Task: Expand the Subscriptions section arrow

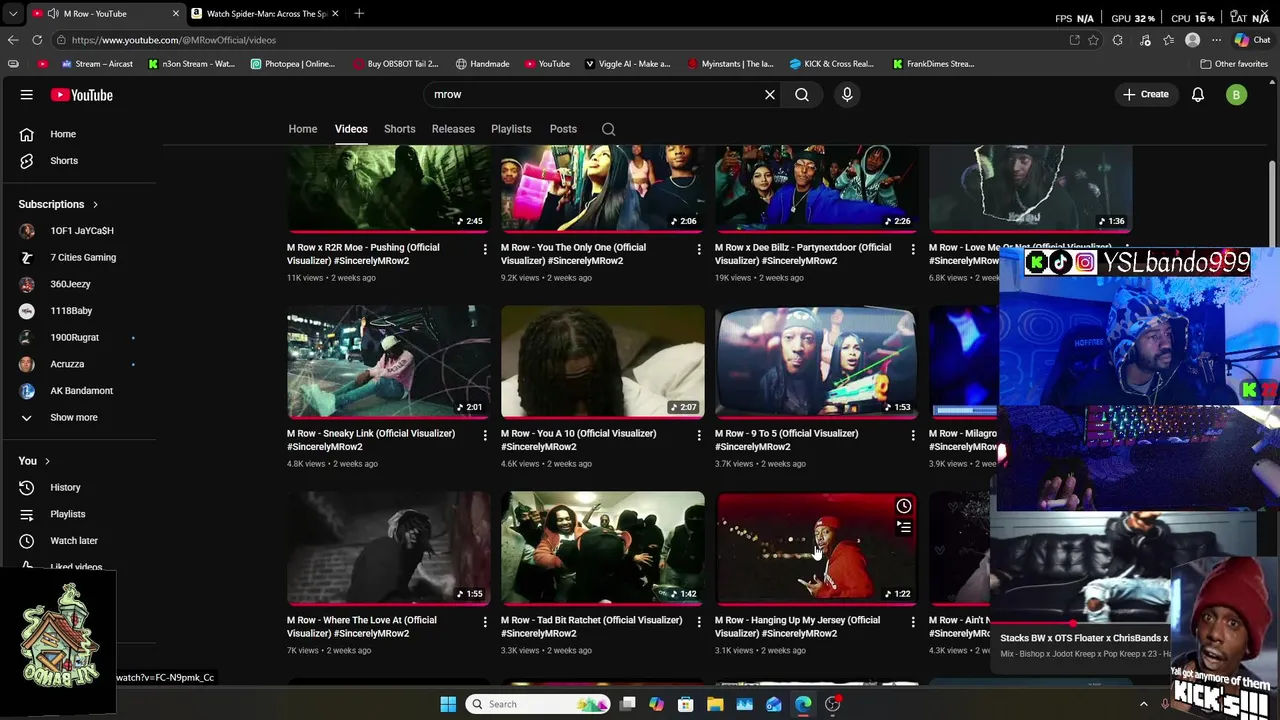Action: (x=95, y=204)
